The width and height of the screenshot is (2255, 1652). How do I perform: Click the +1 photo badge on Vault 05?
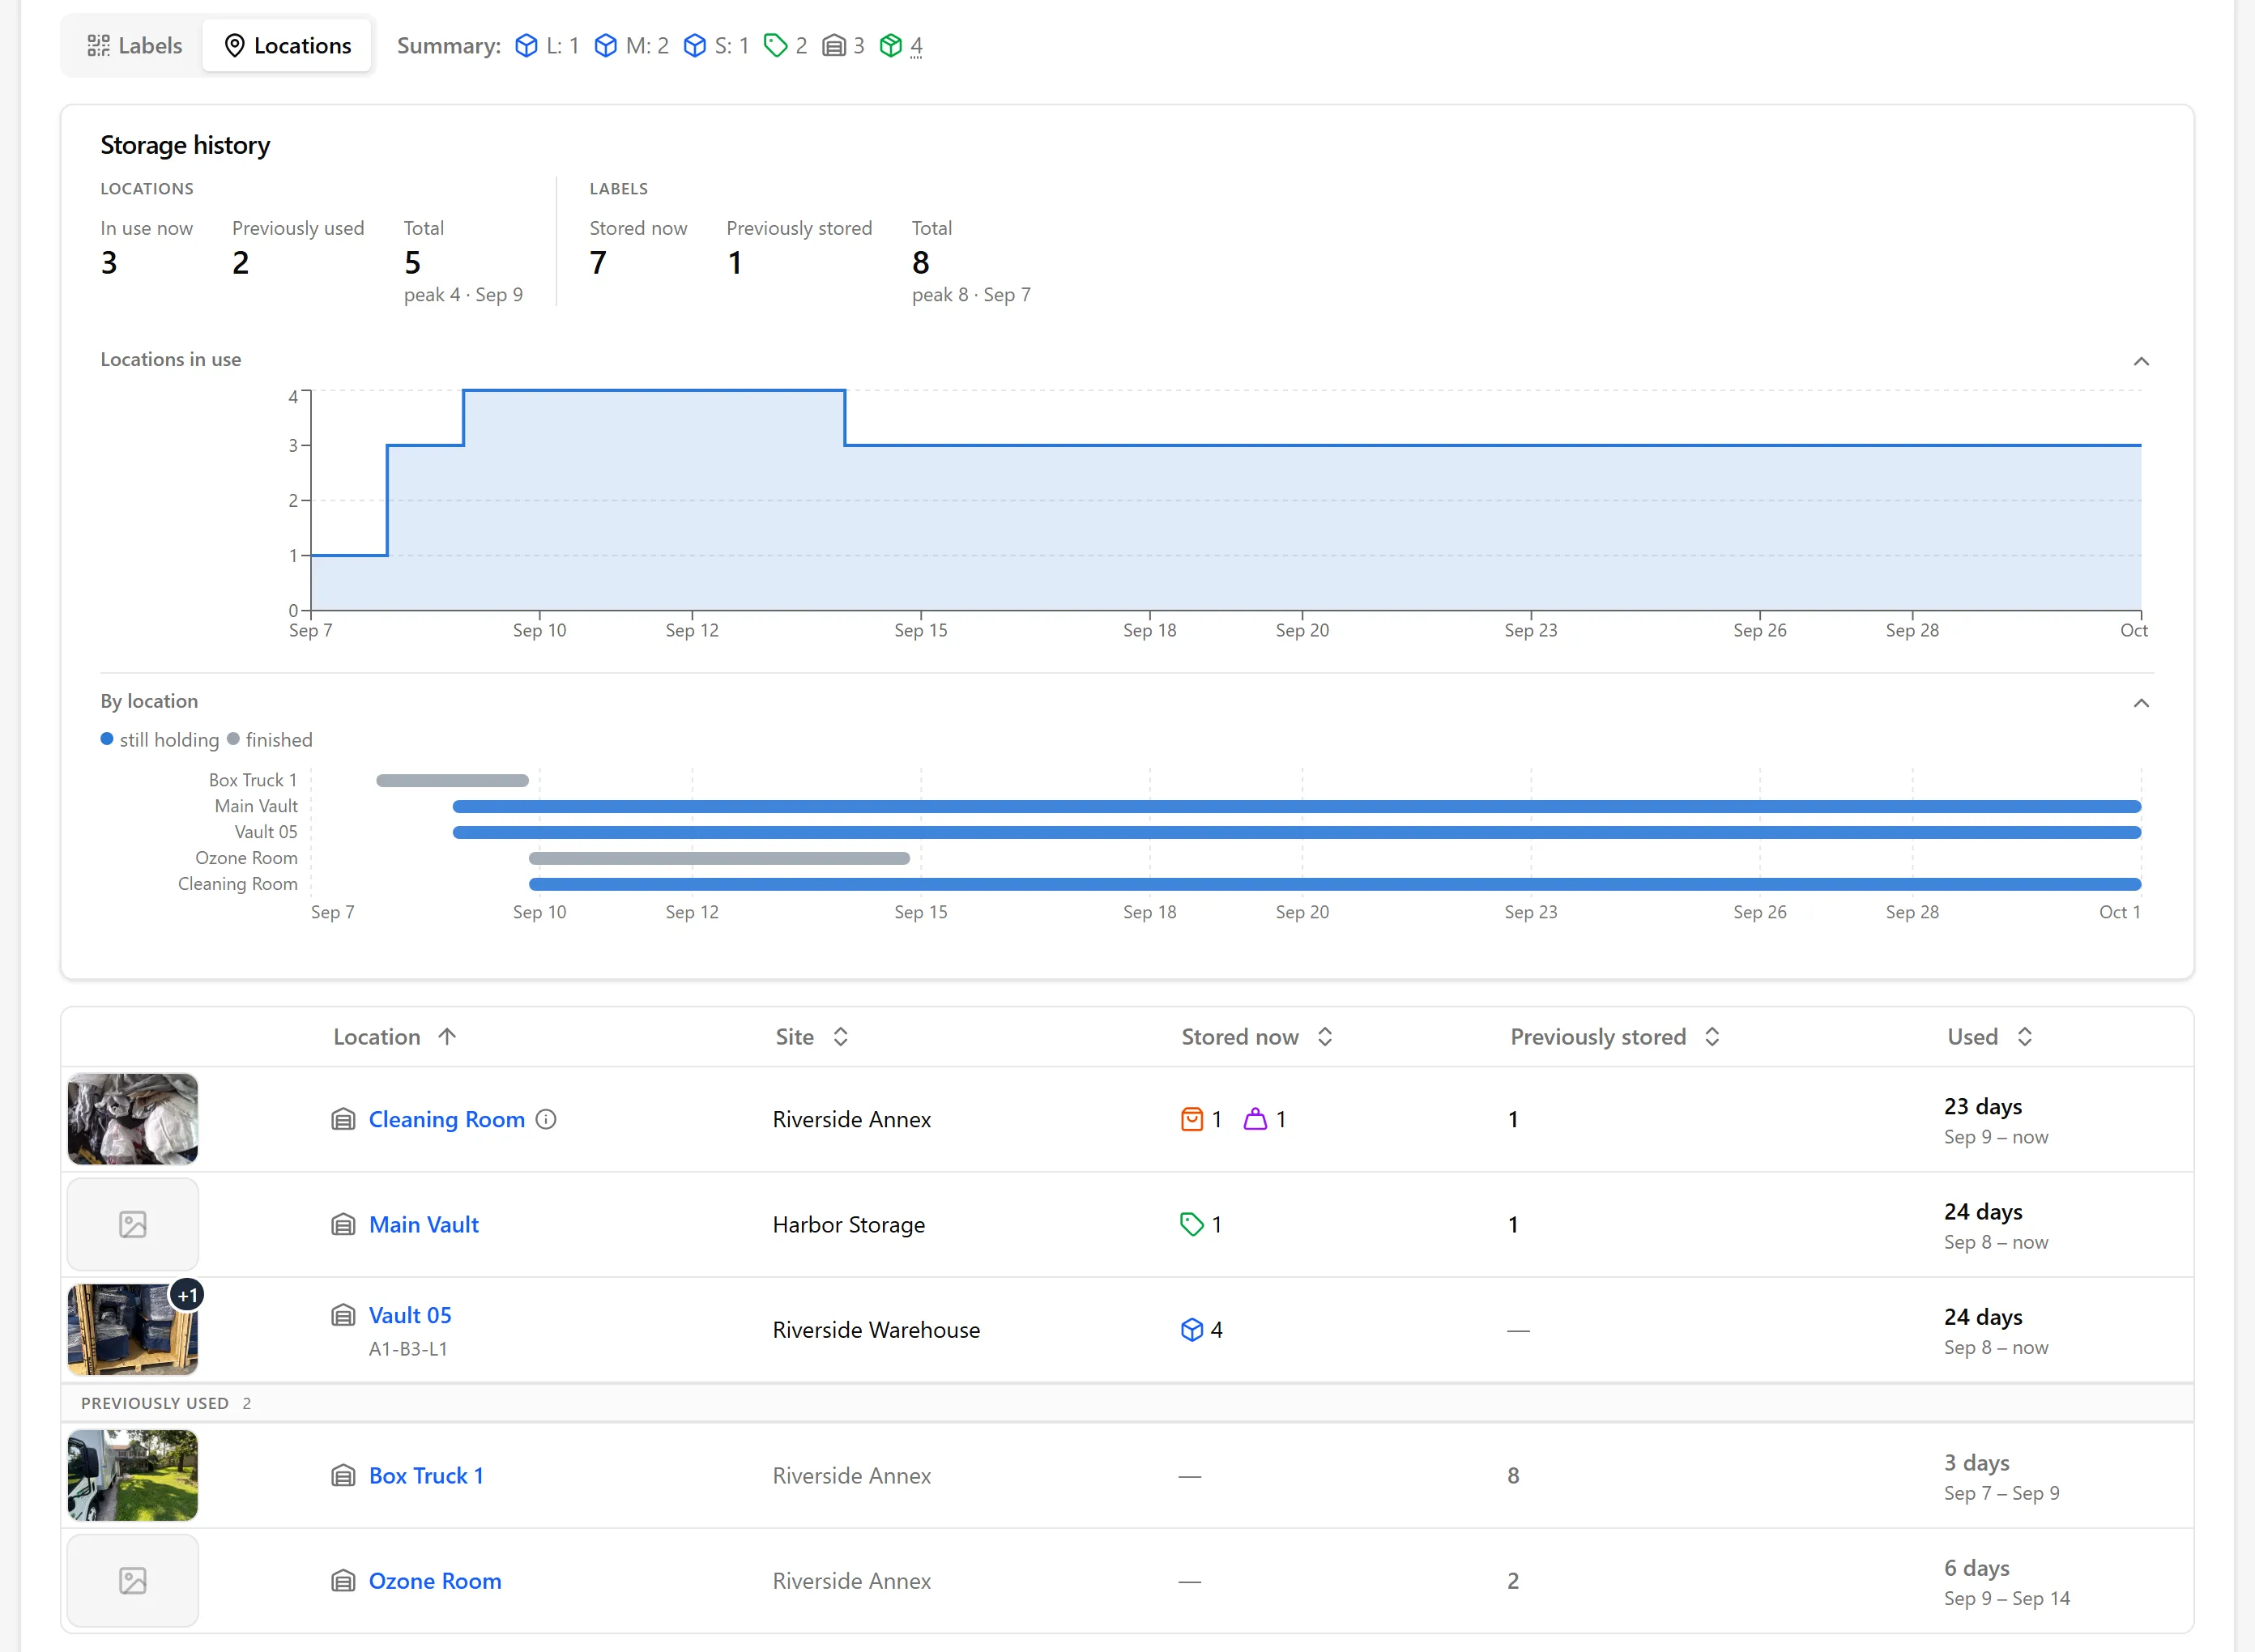[x=187, y=1295]
